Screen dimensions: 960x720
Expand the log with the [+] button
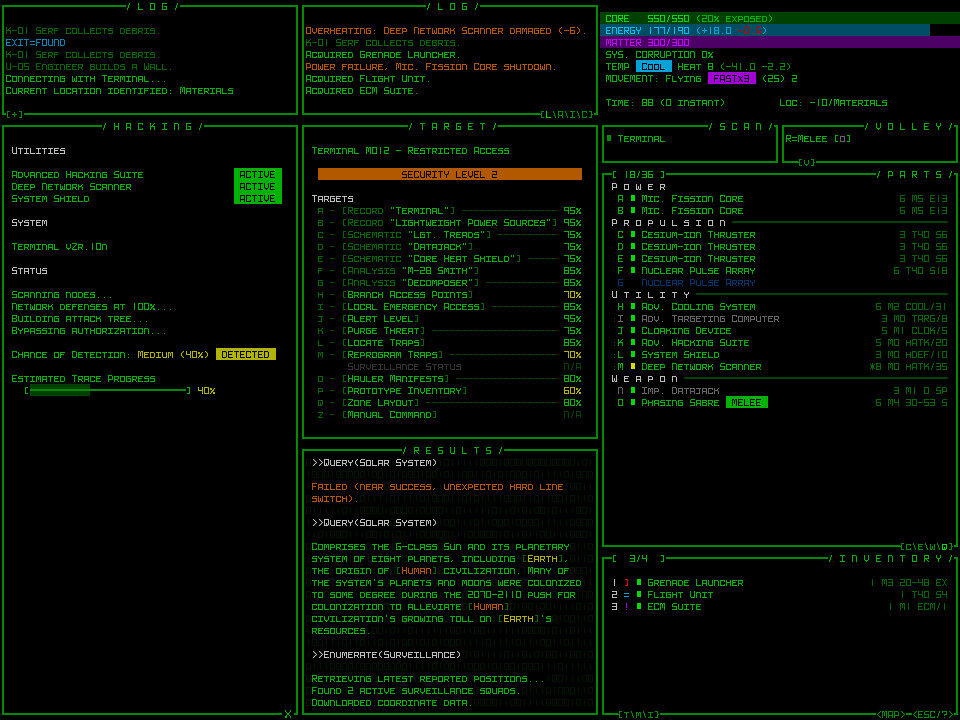(x=14, y=115)
